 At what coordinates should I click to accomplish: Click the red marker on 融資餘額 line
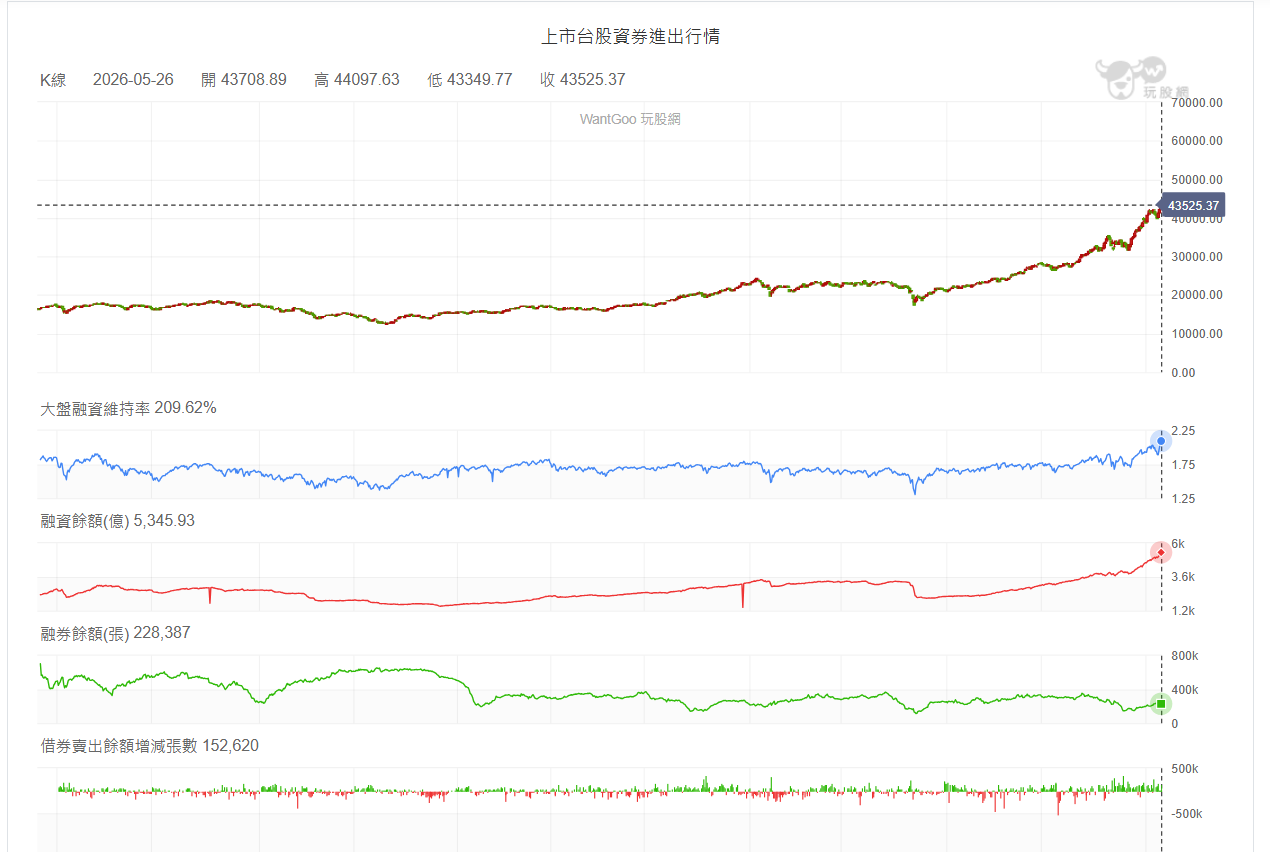(x=1161, y=552)
